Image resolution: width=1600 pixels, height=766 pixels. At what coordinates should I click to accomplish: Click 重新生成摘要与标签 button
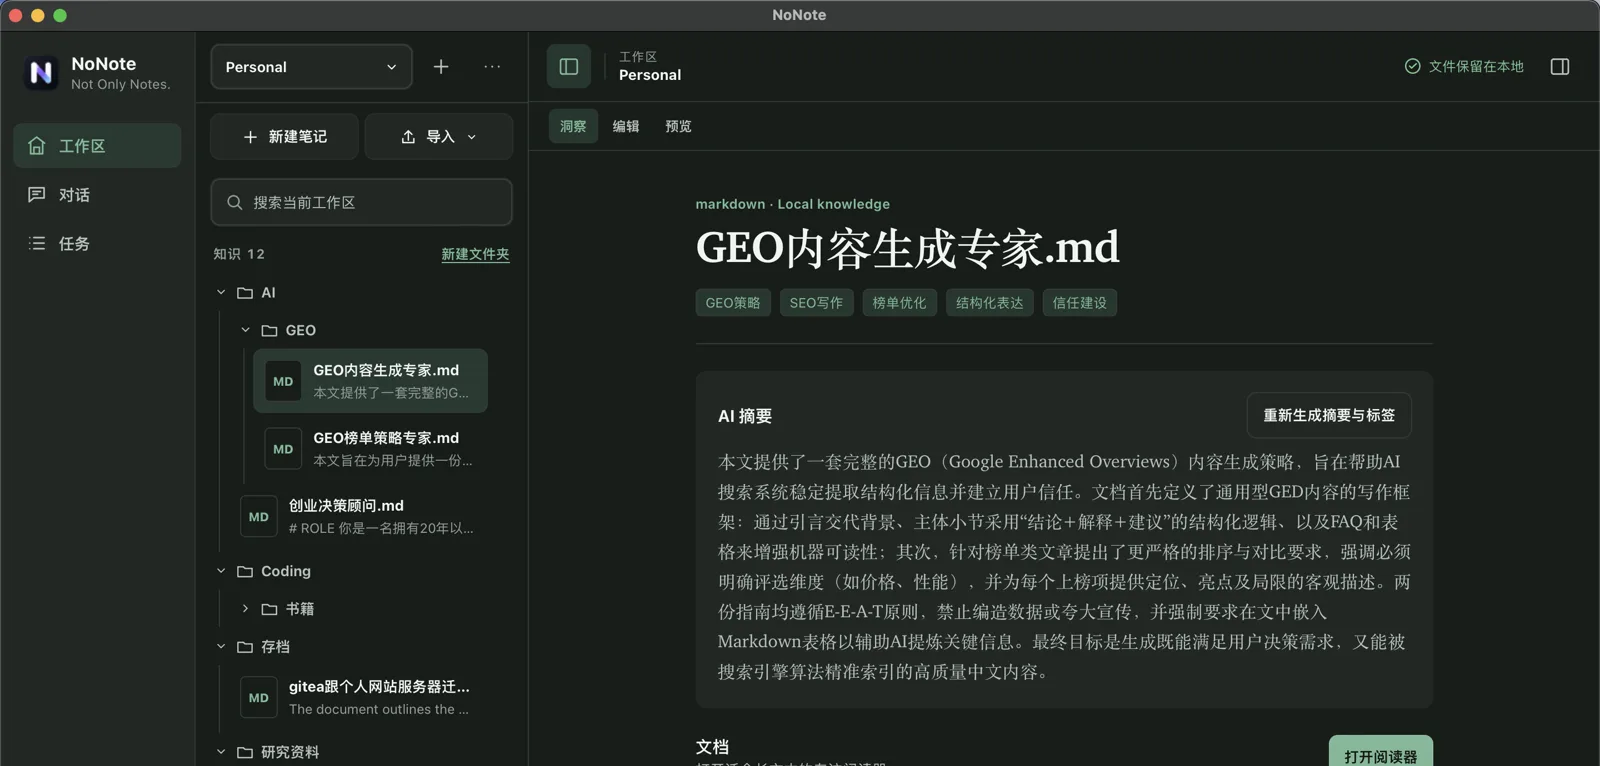coord(1329,415)
